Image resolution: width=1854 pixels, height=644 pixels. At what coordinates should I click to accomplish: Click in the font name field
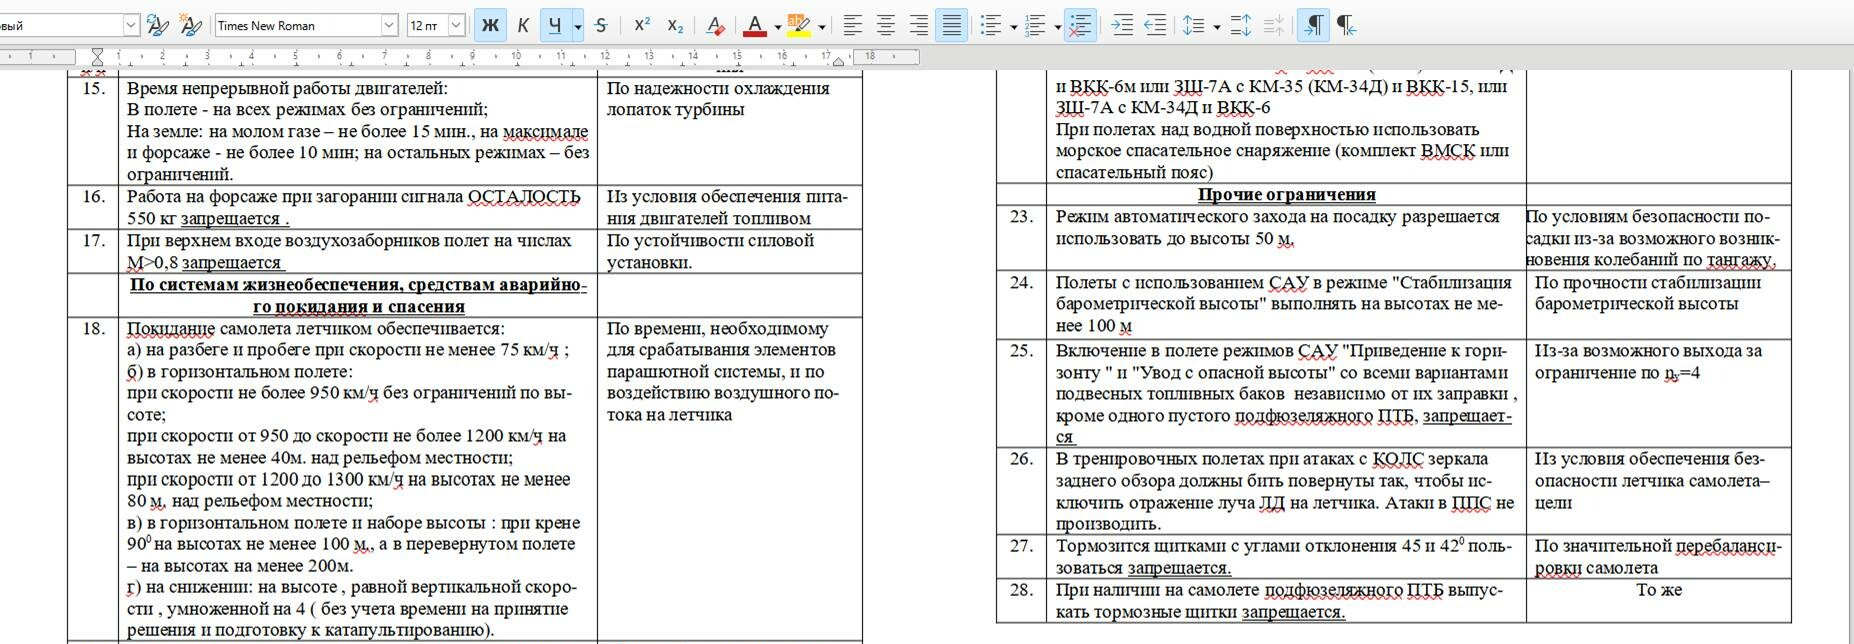pos(297,25)
